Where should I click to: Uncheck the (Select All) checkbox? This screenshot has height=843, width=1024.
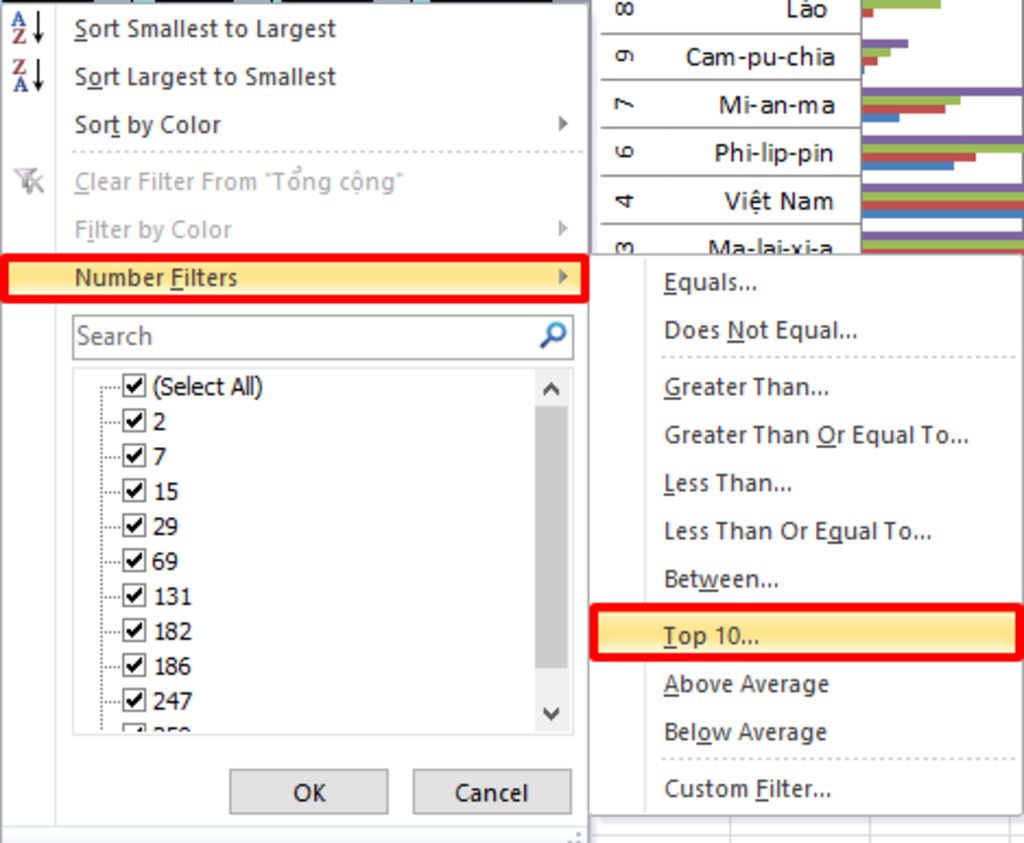click(x=134, y=386)
